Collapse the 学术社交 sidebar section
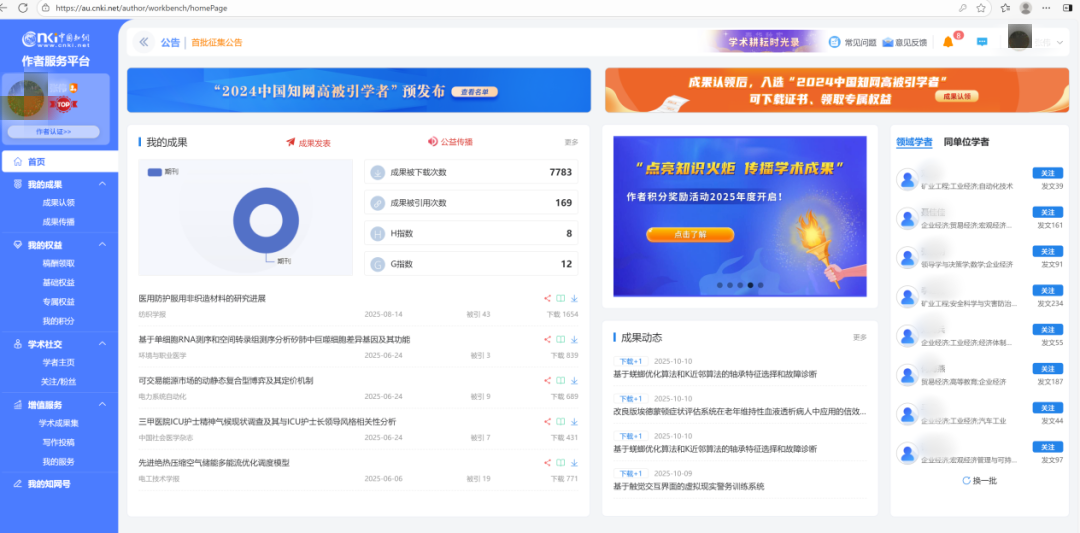 pos(102,344)
